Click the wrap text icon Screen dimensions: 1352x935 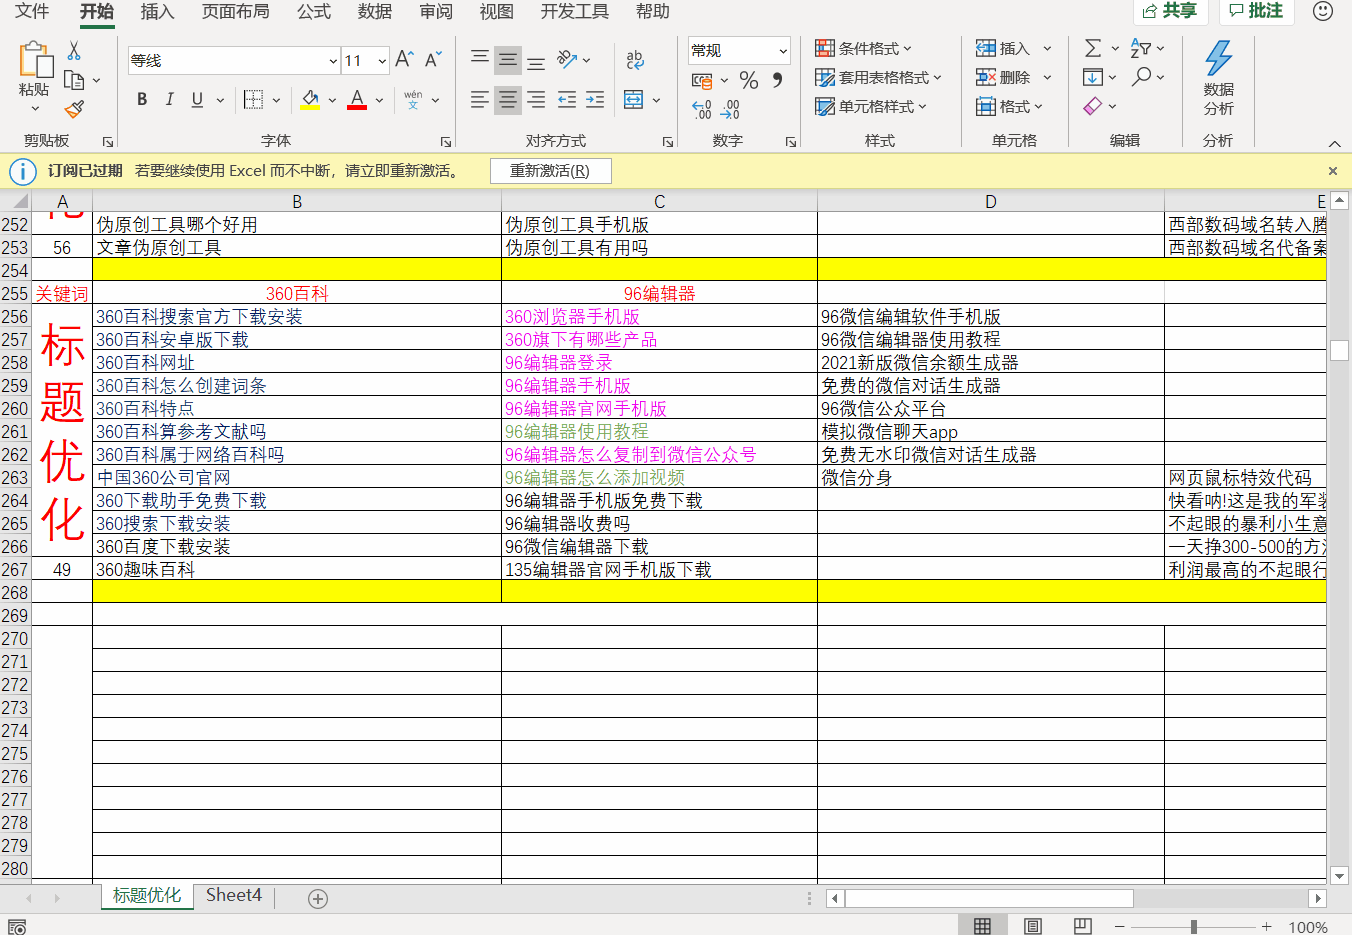pyautogui.click(x=635, y=60)
